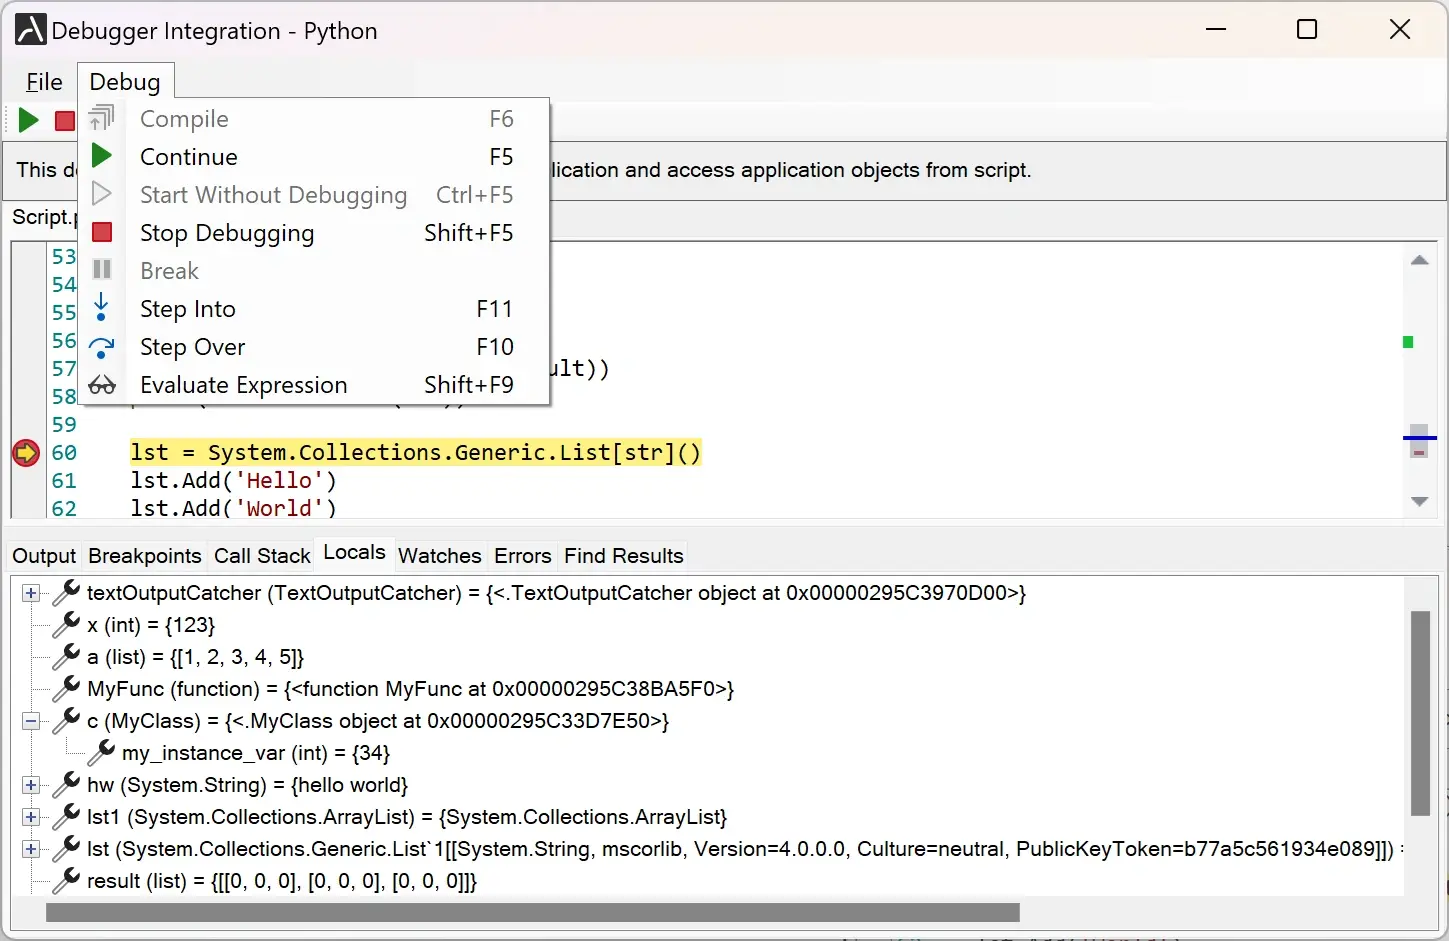Click the Break pause icon
The height and width of the screenshot is (941, 1449).
[101, 270]
